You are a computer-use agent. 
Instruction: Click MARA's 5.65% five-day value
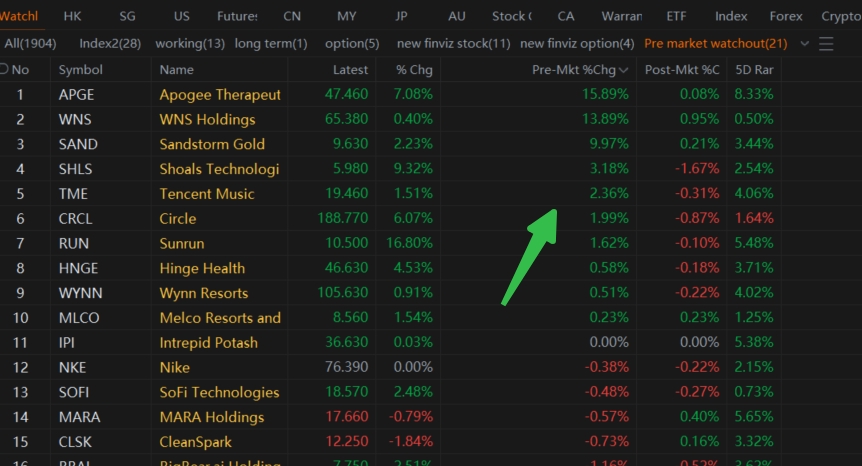pyautogui.click(x=754, y=417)
